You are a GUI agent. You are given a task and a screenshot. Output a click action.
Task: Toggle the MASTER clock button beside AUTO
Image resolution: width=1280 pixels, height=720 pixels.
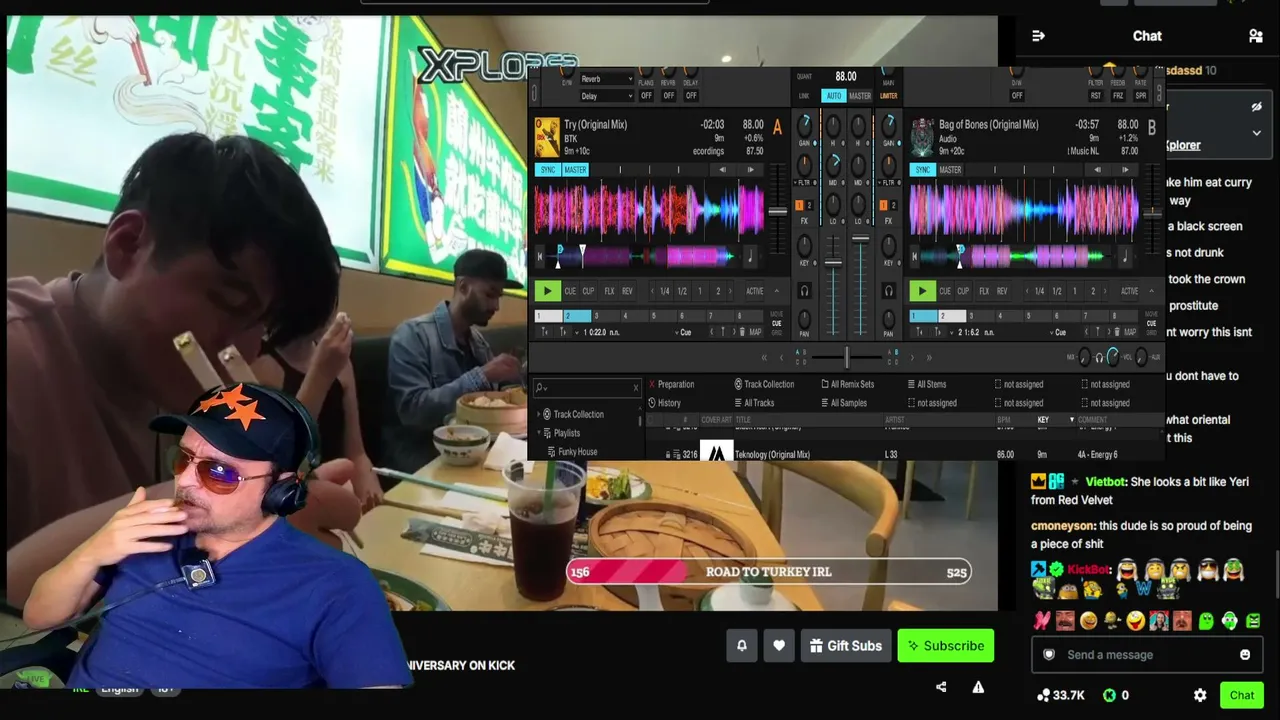coord(860,96)
